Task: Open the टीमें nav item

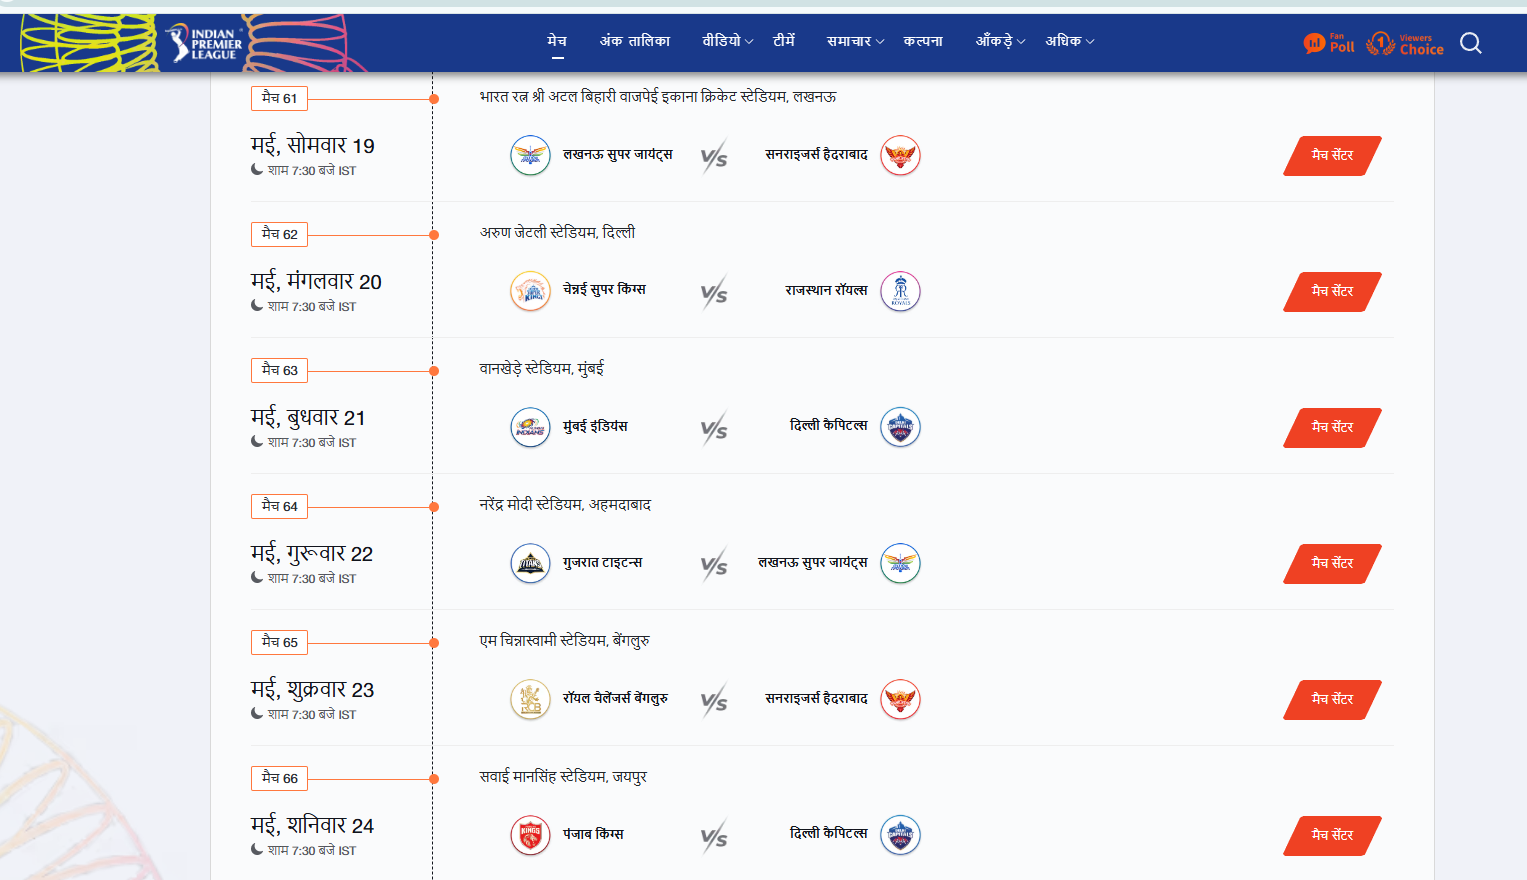Action: click(x=784, y=41)
